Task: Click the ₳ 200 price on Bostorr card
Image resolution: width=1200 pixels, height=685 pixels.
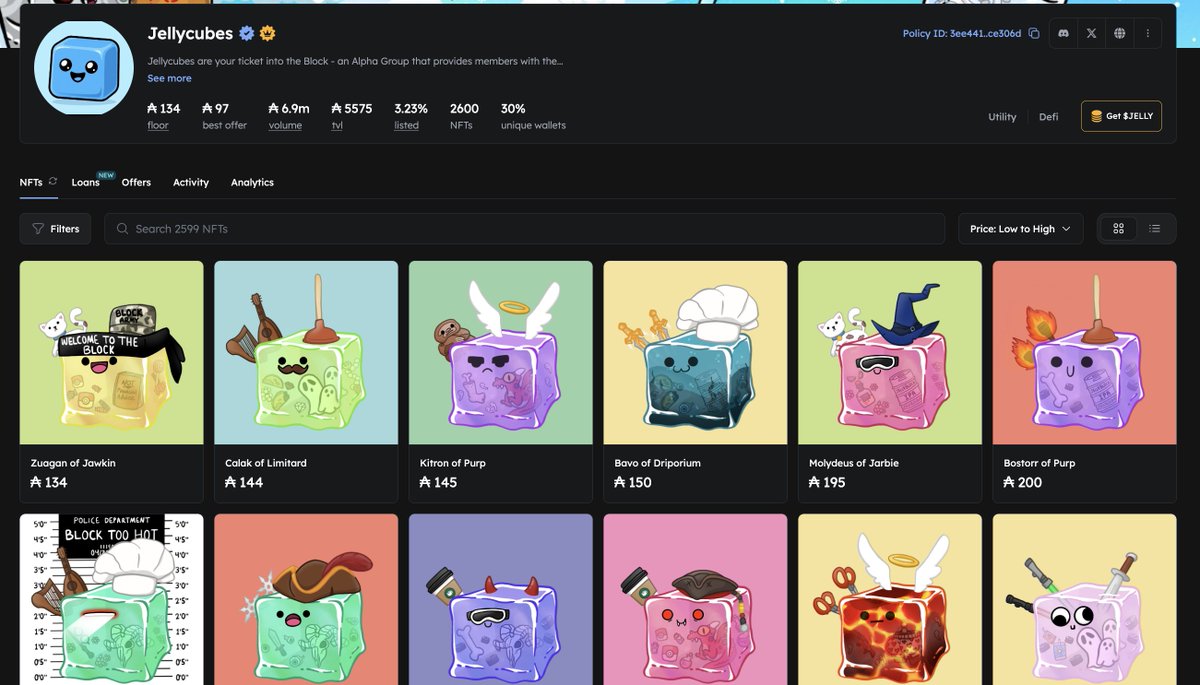Action: pos(1023,482)
